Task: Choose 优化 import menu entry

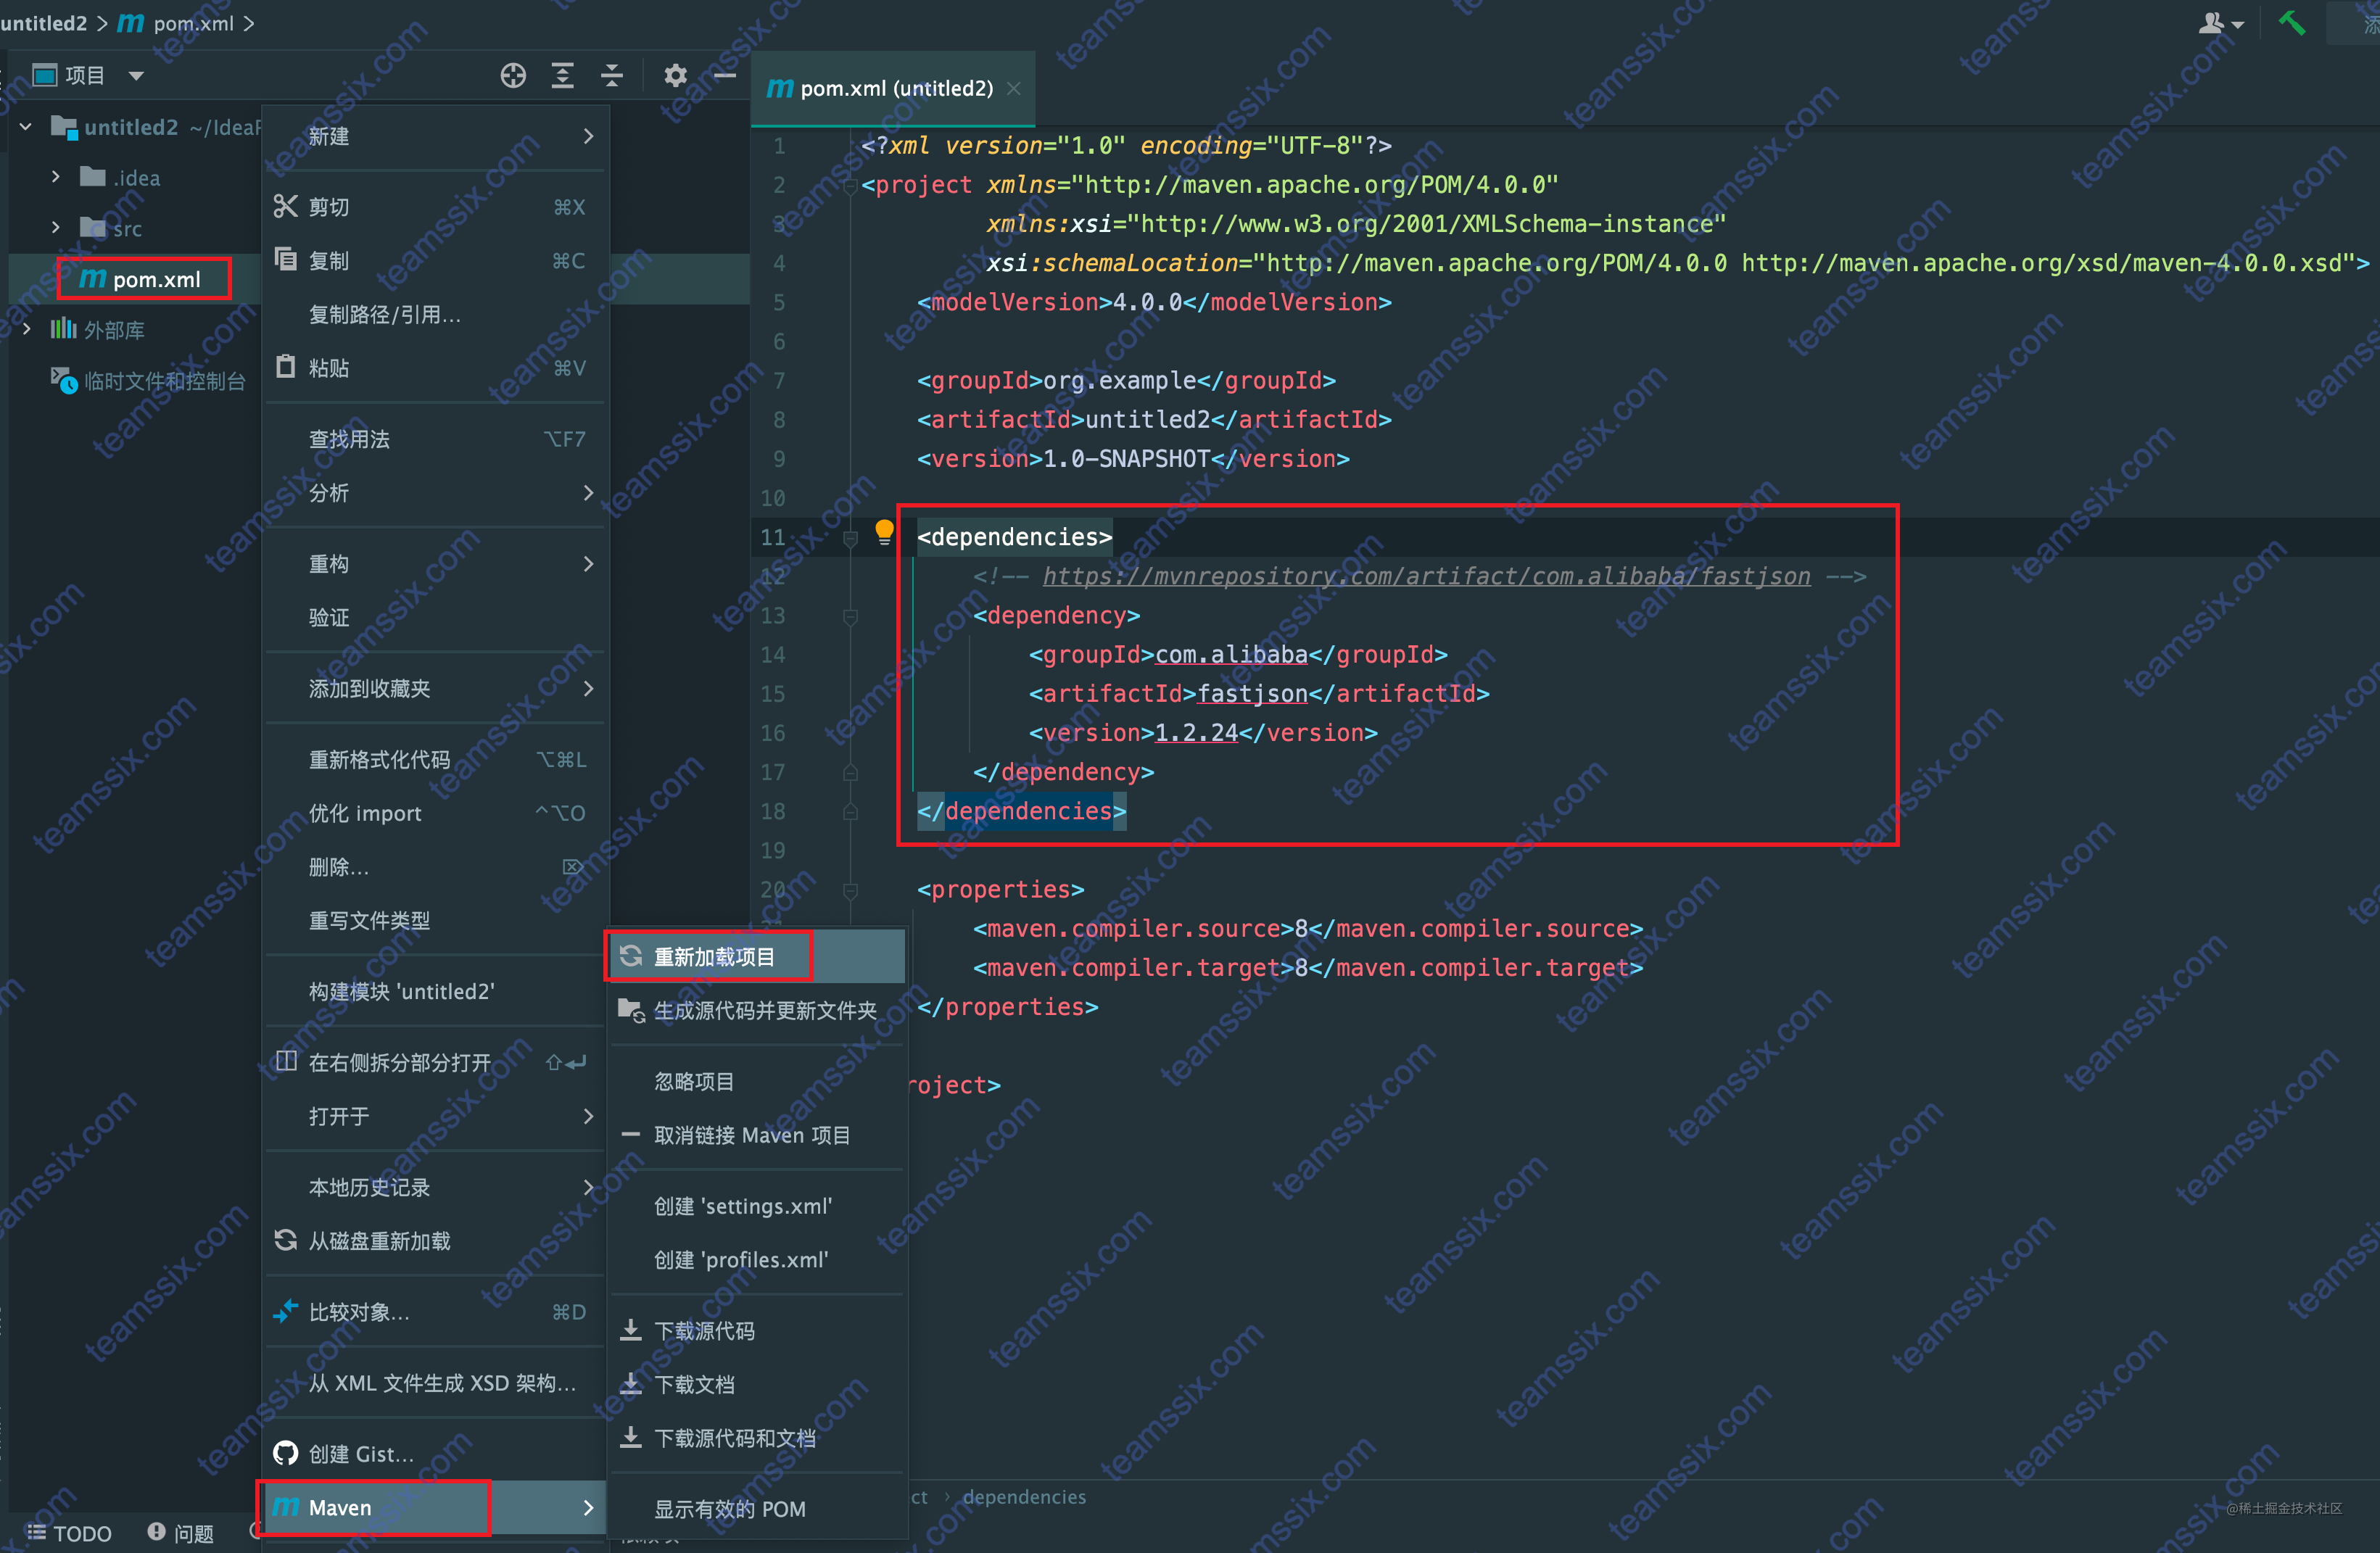Action: click(436, 814)
